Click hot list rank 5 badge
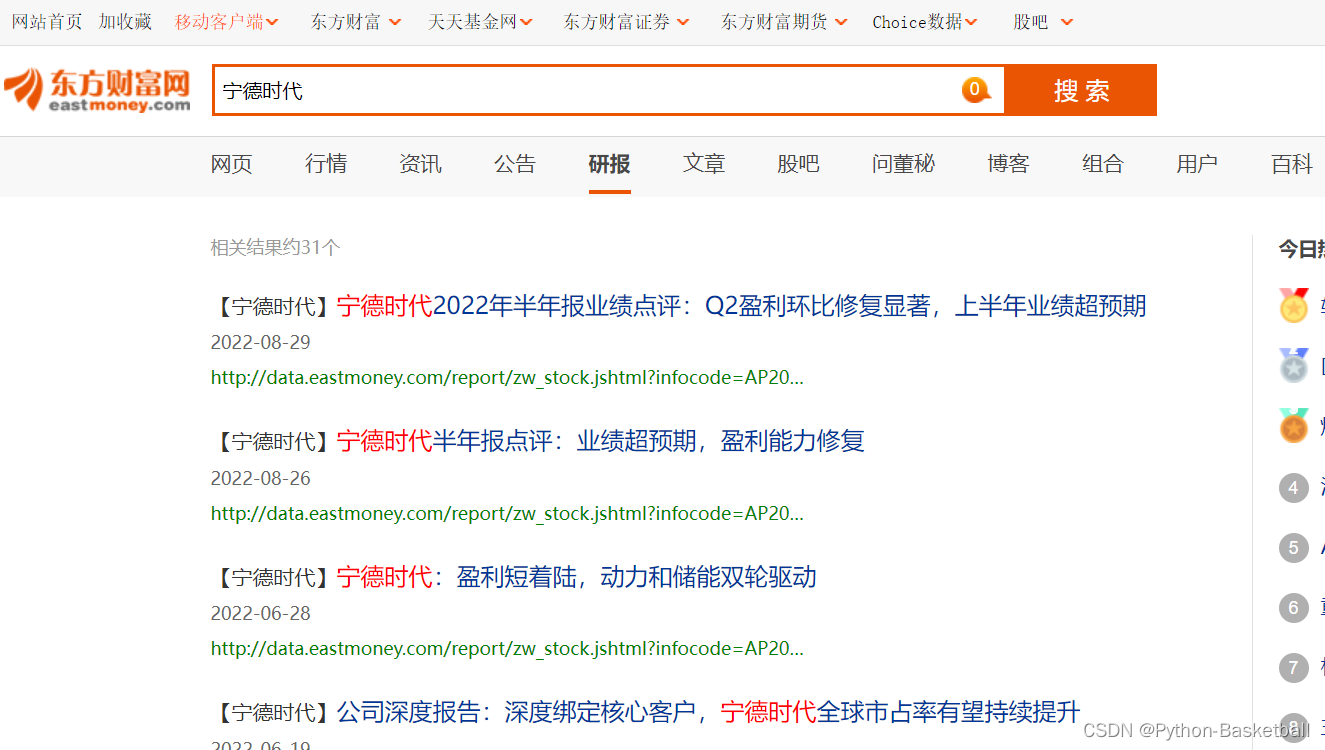Image resolution: width=1325 pixels, height=750 pixels. click(x=1294, y=548)
